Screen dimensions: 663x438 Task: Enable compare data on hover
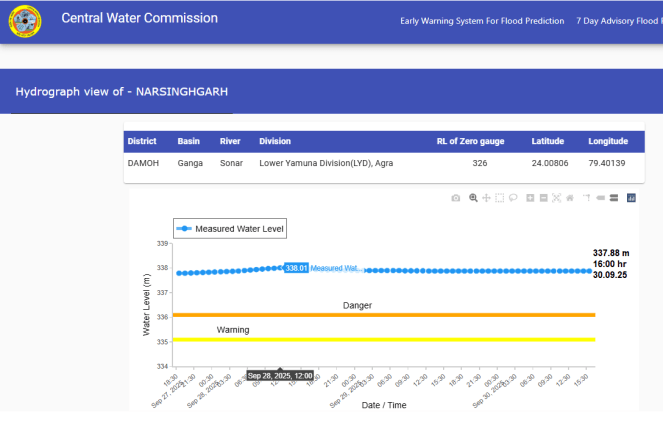(x=613, y=198)
